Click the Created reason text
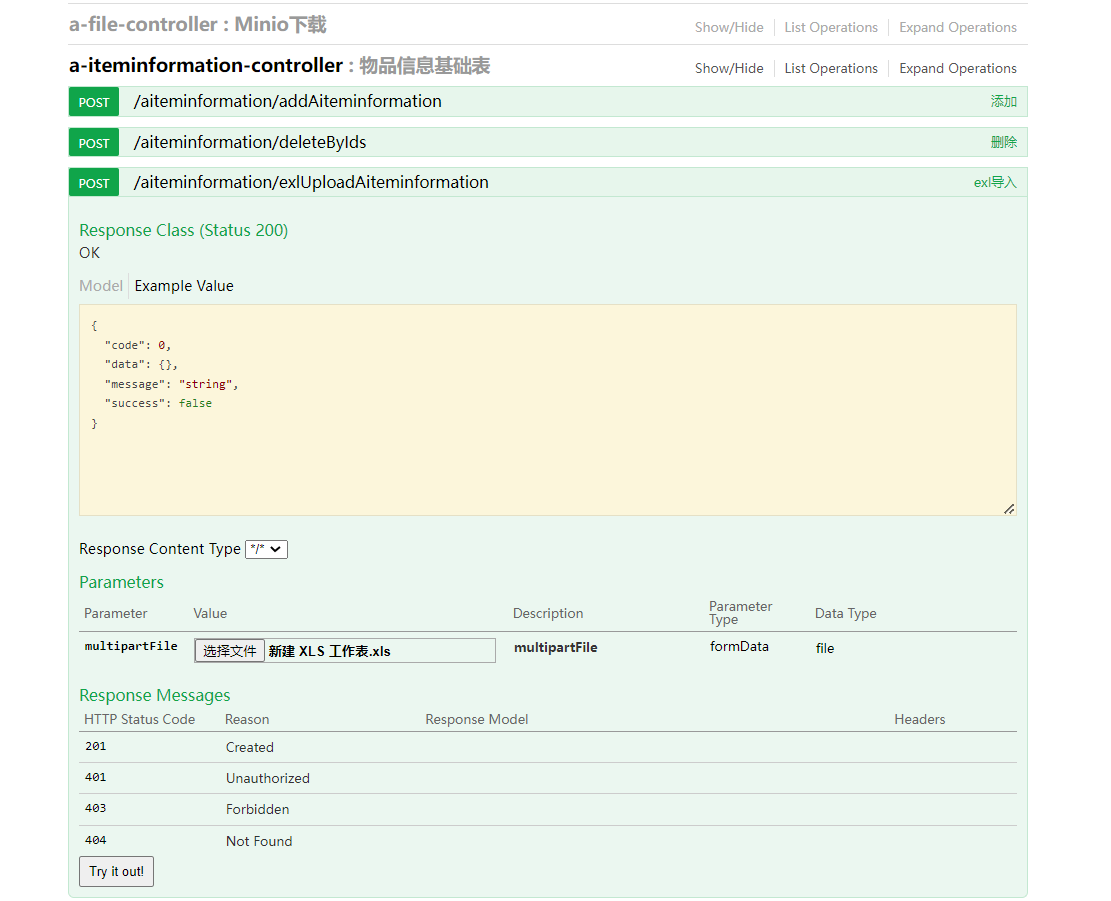This screenshot has width=1111, height=901. pos(249,747)
